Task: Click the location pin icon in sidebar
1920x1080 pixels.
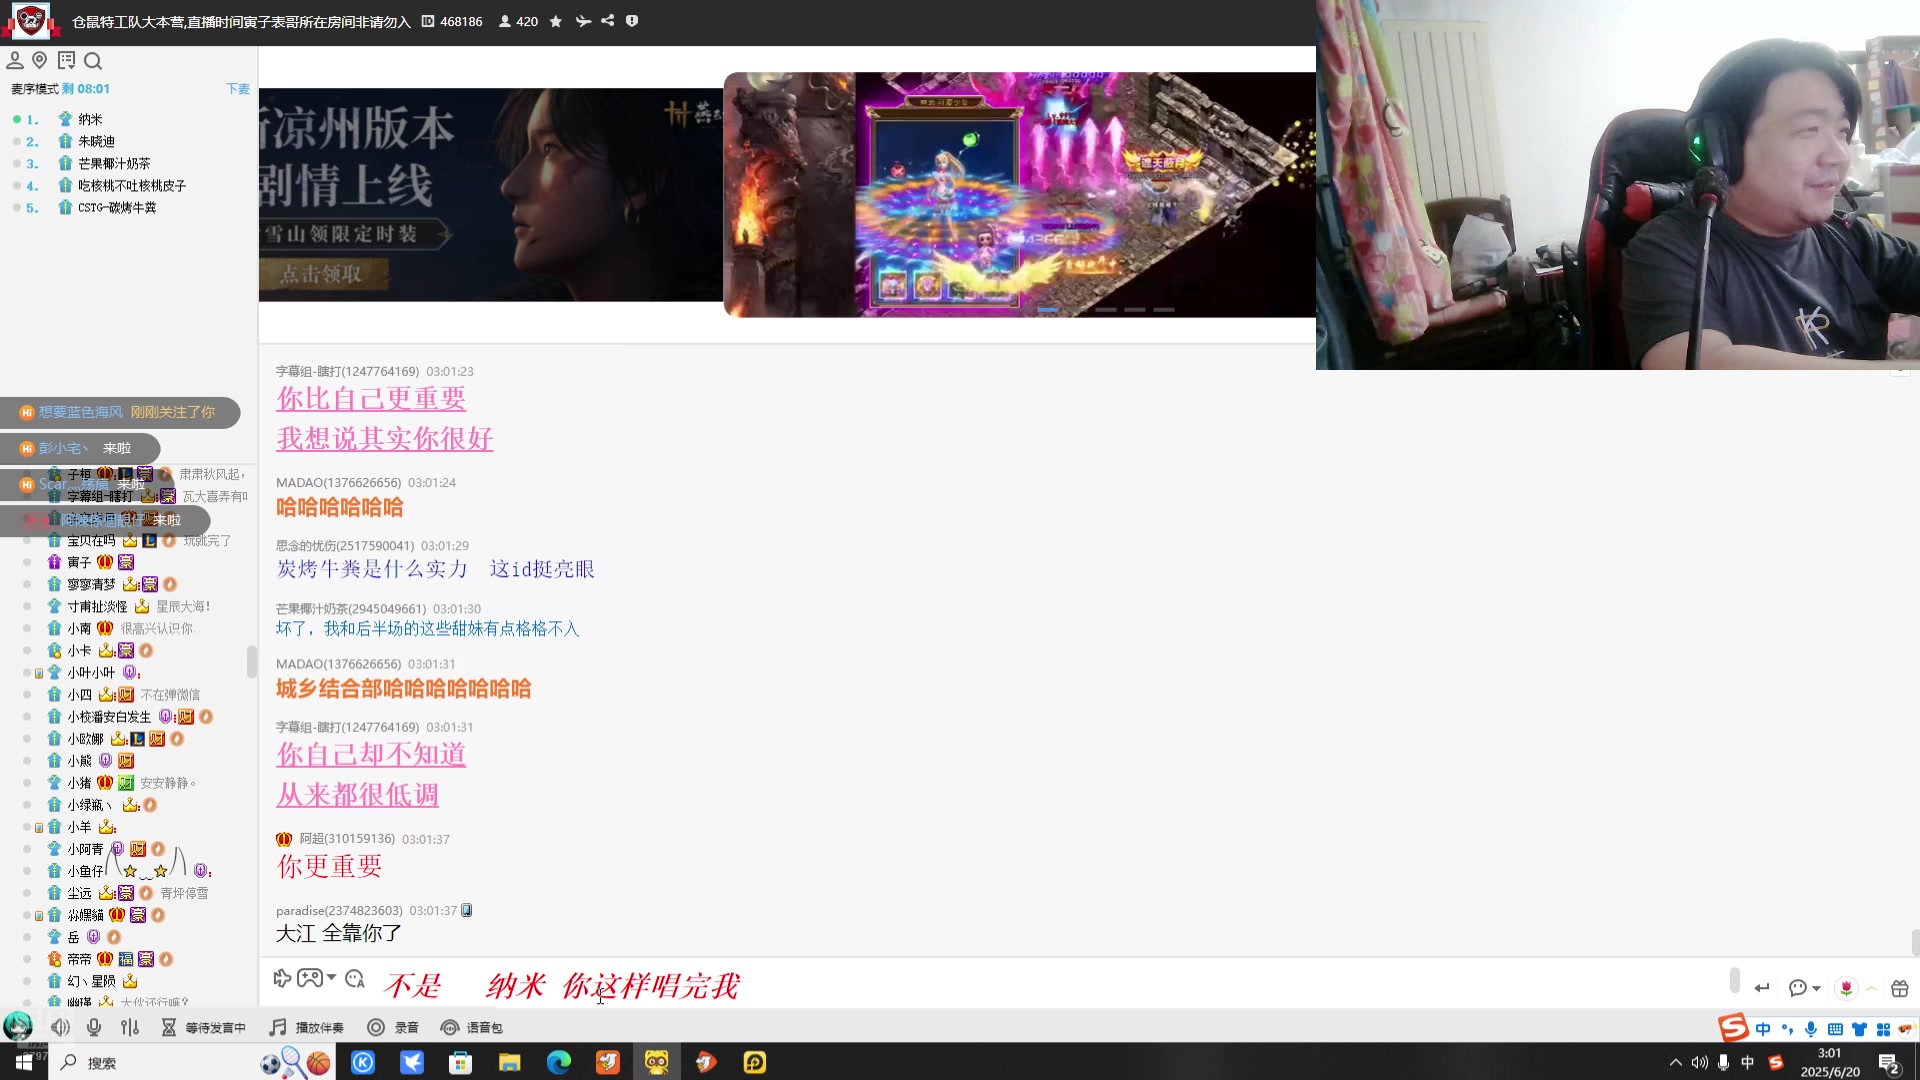Action: point(40,61)
